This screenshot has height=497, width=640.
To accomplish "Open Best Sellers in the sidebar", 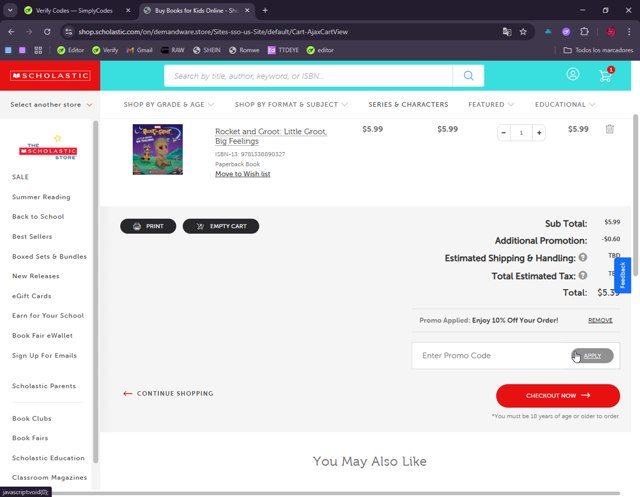I will [x=32, y=237].
